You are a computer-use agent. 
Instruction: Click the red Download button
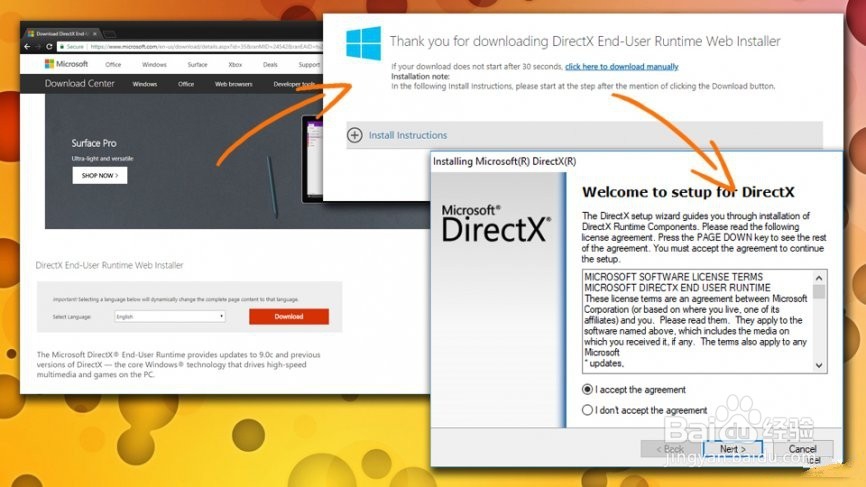point(289,316)
